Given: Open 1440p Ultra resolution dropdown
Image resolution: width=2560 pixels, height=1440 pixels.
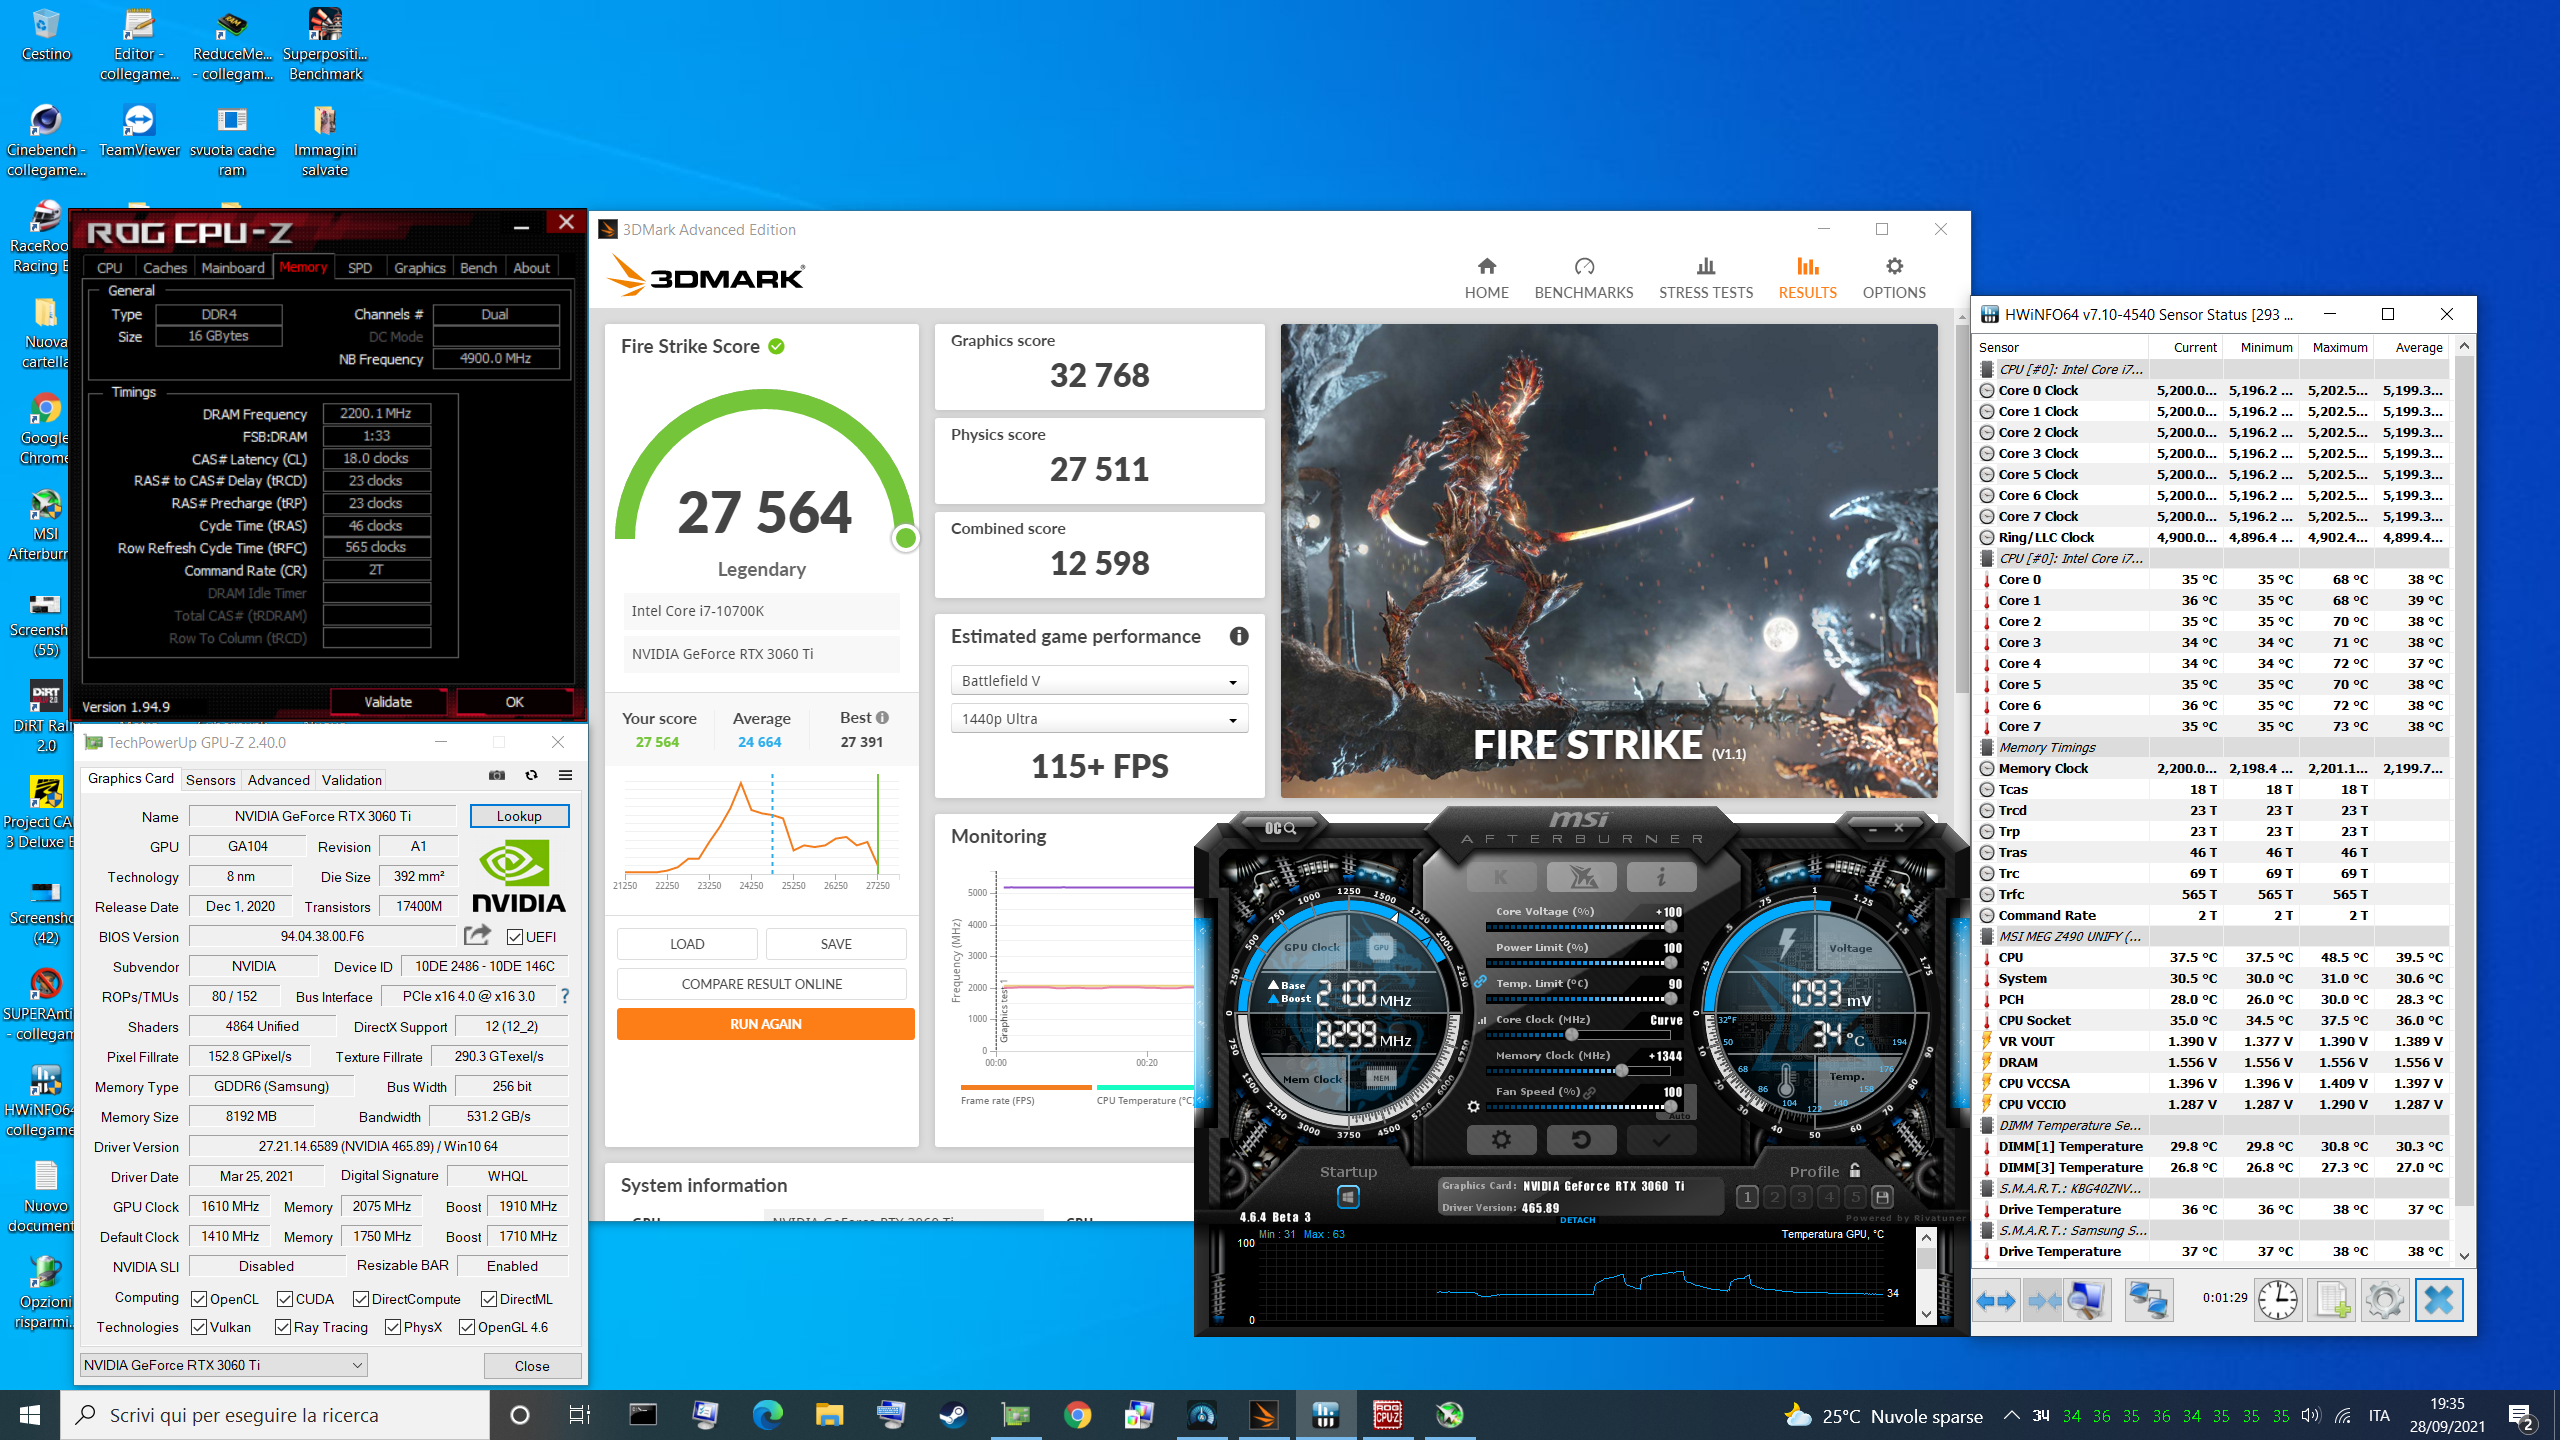Looking at the screenshot, I should coord(1099,719).
